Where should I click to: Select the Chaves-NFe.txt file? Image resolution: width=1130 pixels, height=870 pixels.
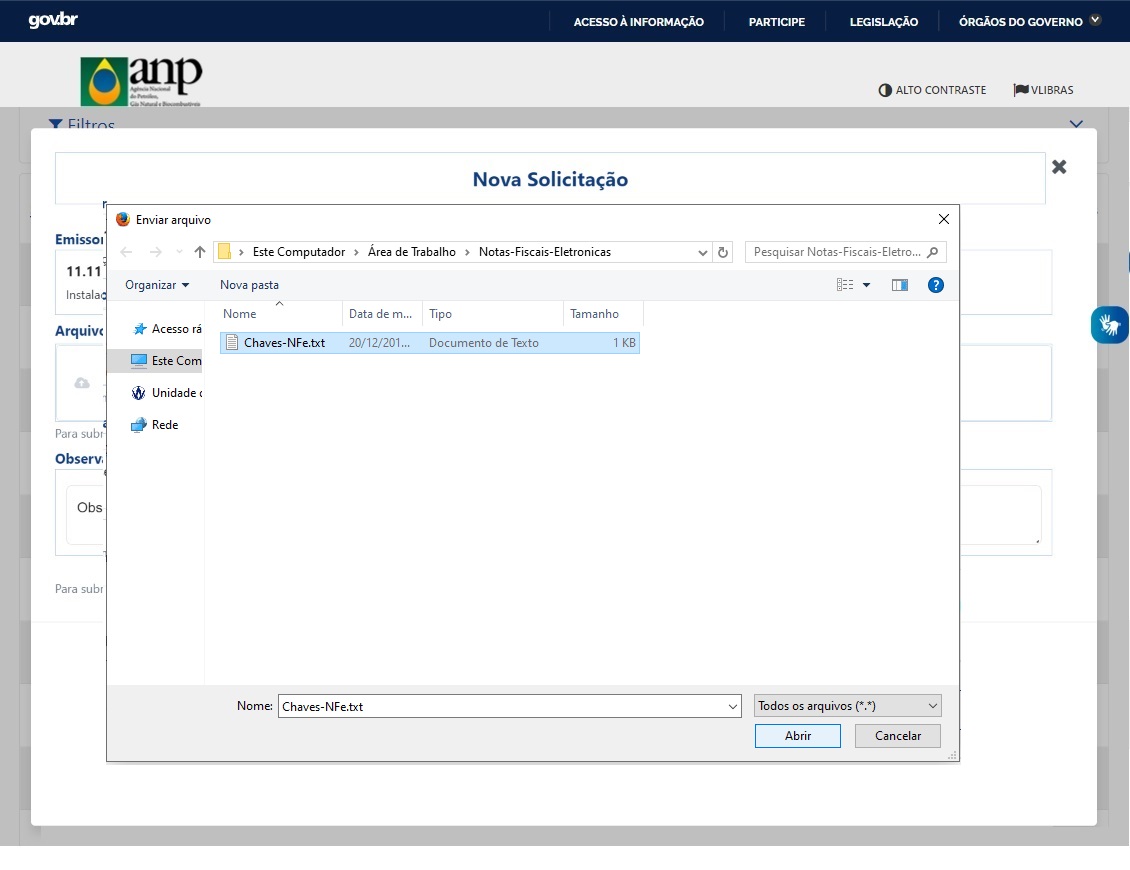tap(430, 342)
